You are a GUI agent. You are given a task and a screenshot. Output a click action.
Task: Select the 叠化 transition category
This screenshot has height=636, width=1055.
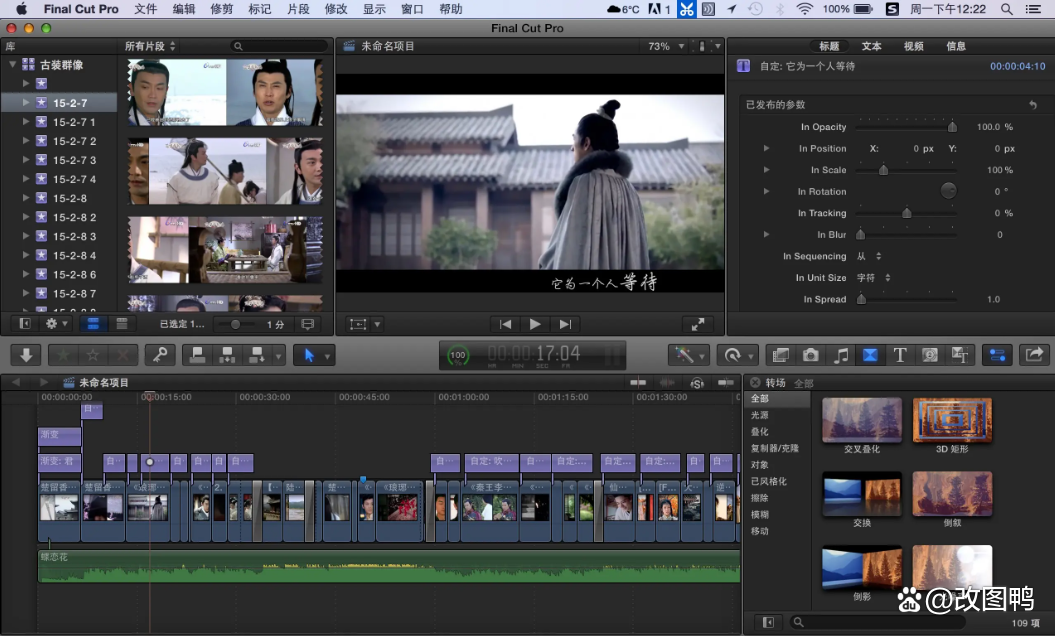tap(760, 432)
